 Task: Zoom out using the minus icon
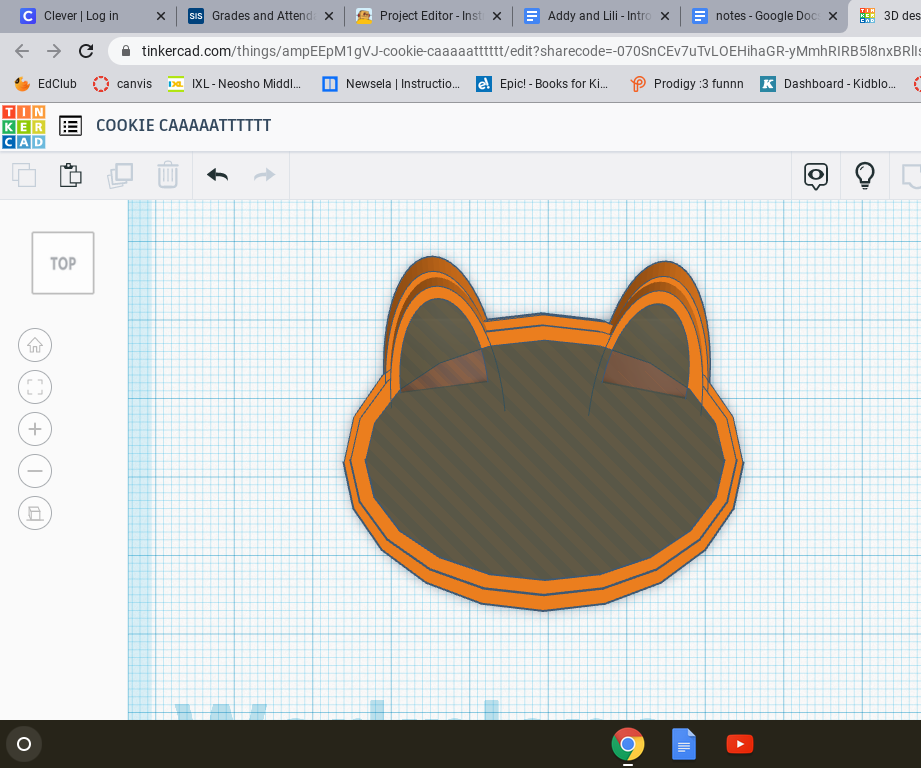[x=34, y=471]
